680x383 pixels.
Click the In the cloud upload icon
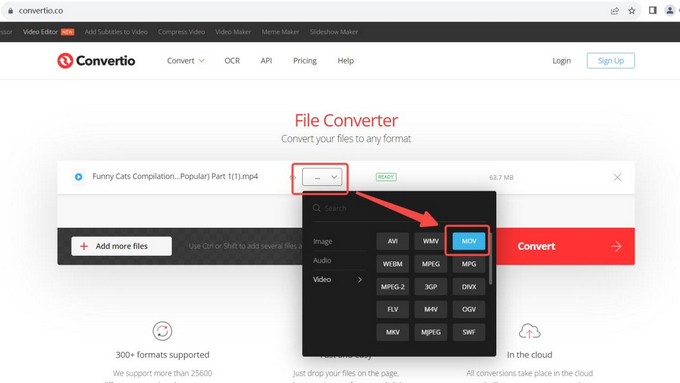click(530, 332)
